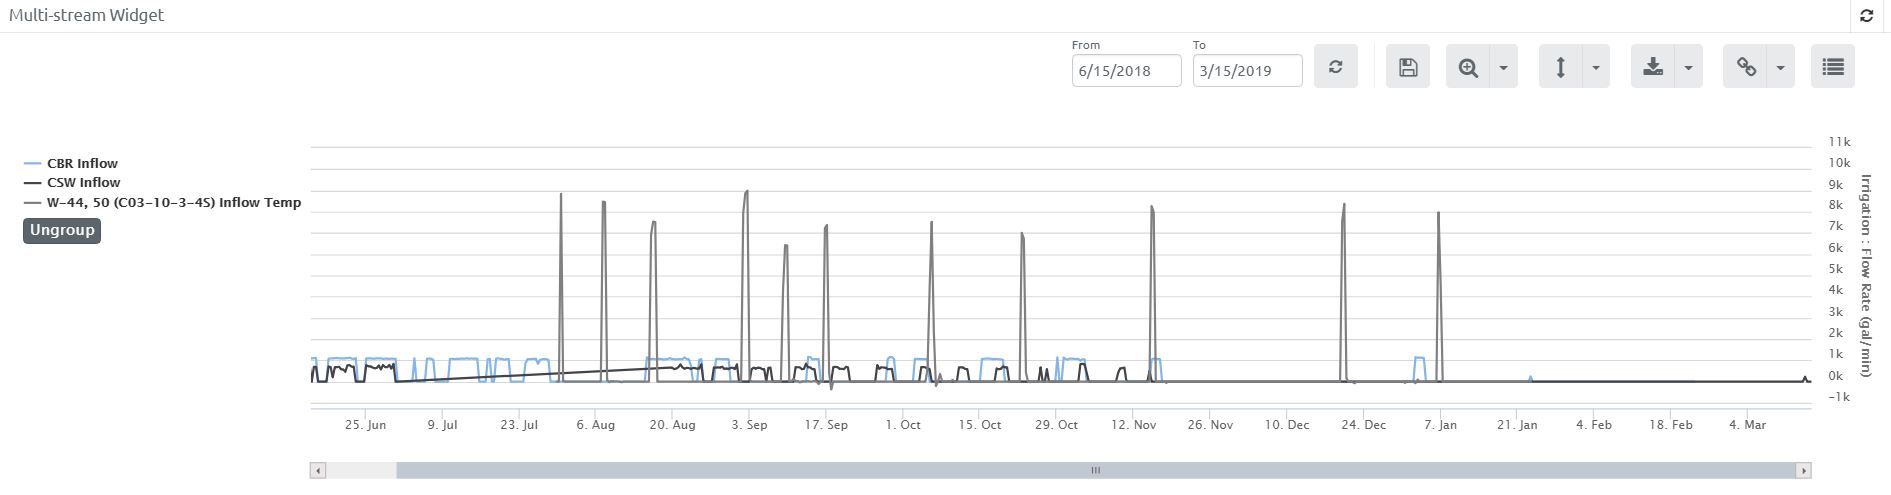This screenshot has width=1891, height=495.
Task: Click the -1k y-axis label
Action: coord(1839,397)
